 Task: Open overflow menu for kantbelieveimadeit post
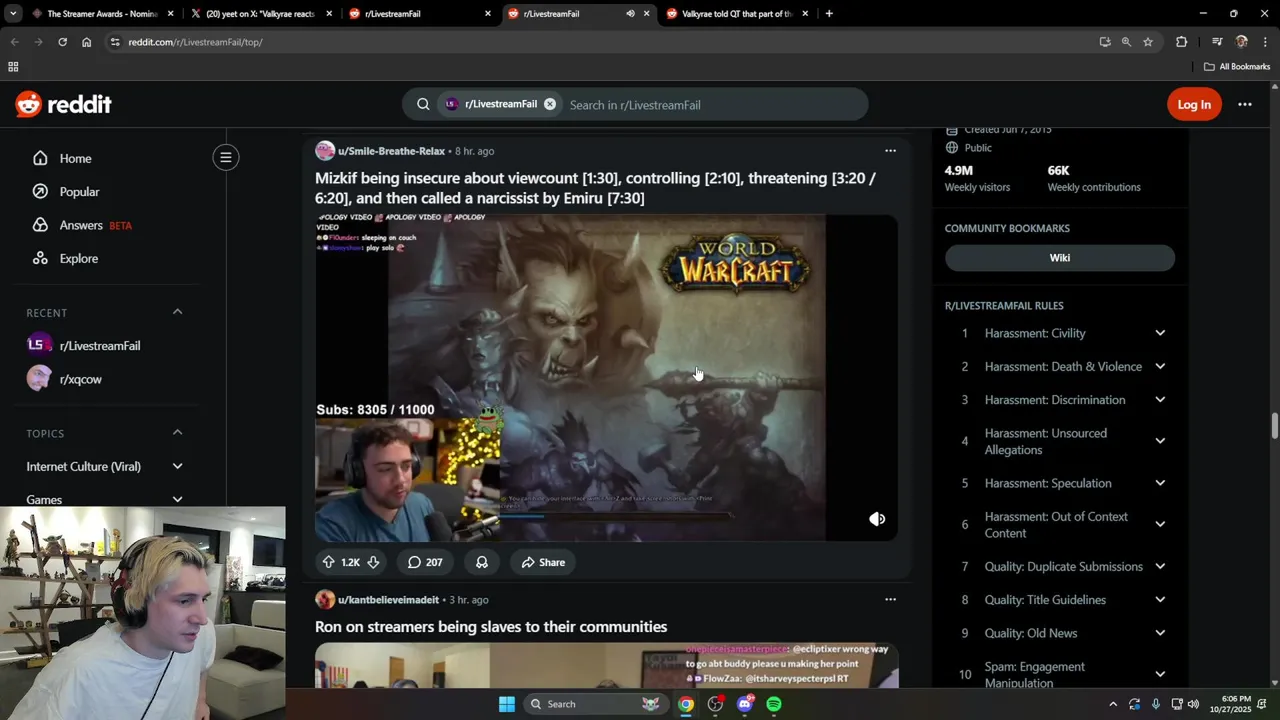(x=890, y=599)
